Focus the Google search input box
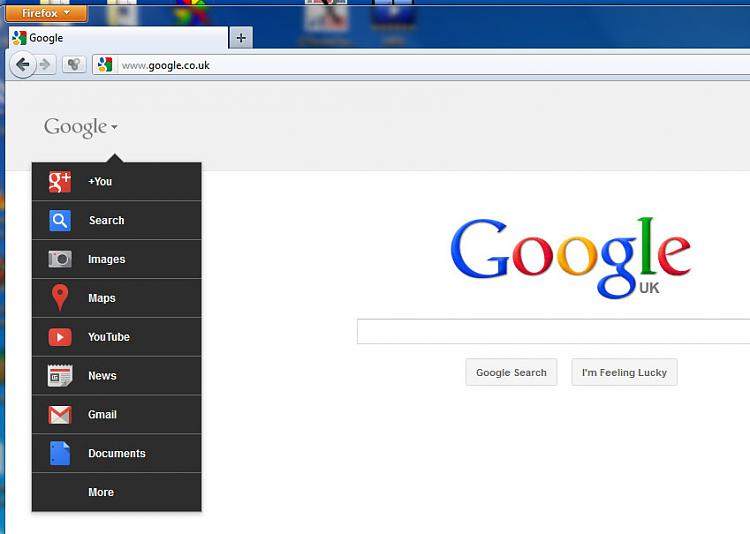The height and width of the screenshot is (534, 750). (553, 331)
